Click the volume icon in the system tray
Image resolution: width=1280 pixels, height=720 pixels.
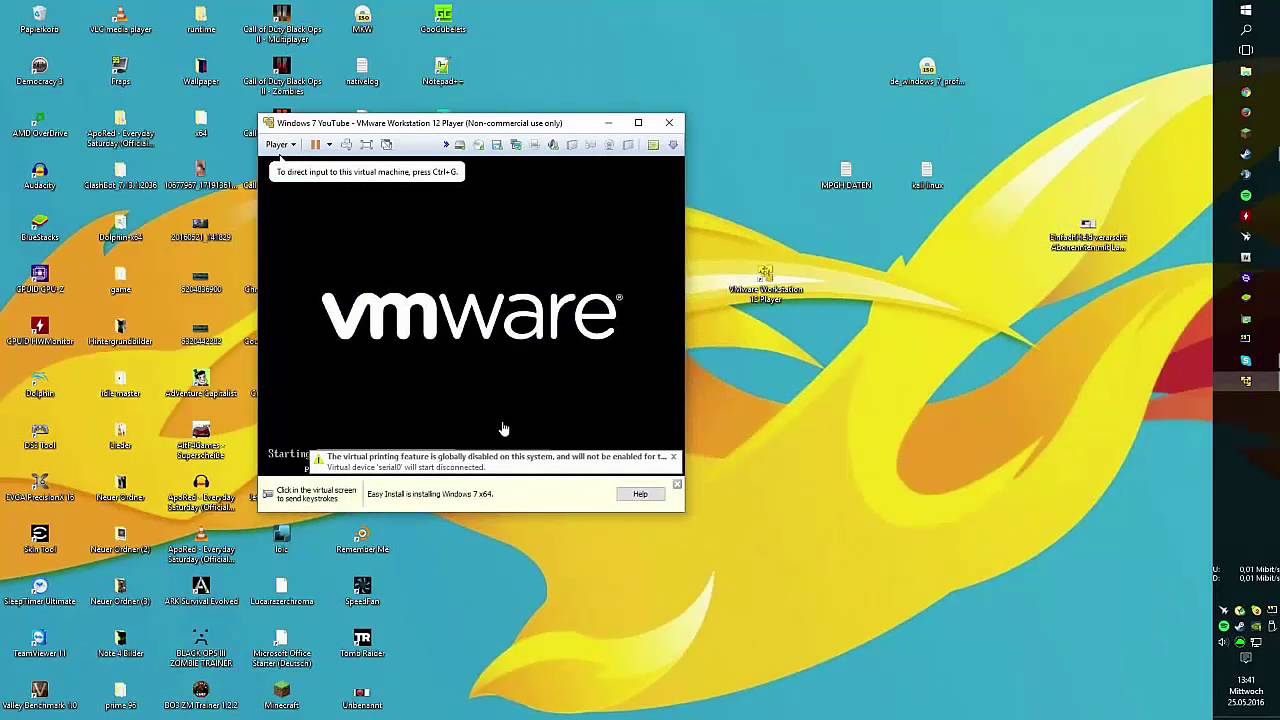tap(1224, 643)
